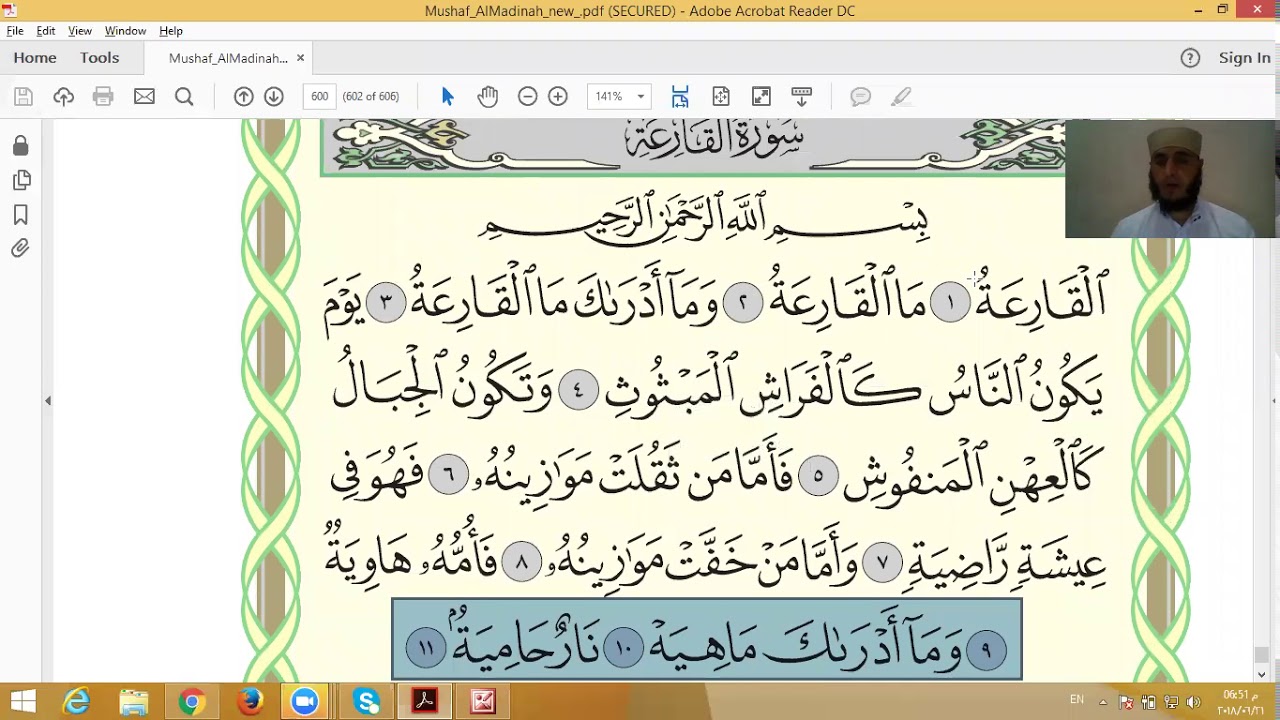
Task: Click the Sign In link
Action: coord(1244,58)
